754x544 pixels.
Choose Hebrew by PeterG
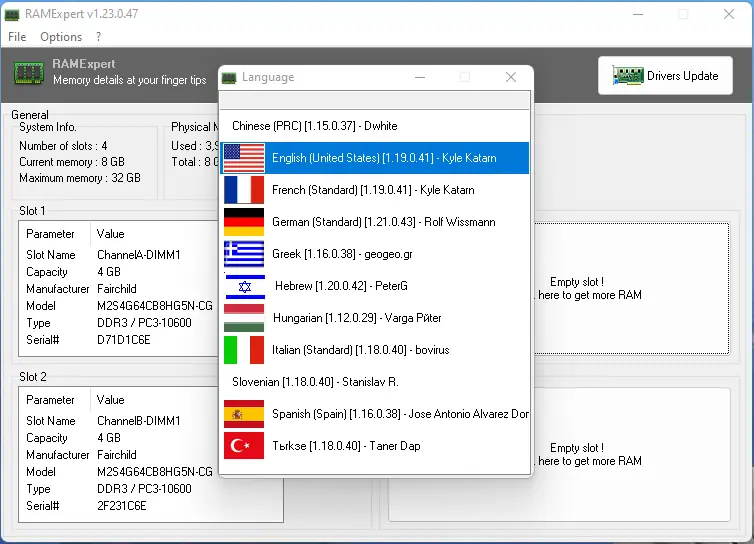tap(341, 286)
